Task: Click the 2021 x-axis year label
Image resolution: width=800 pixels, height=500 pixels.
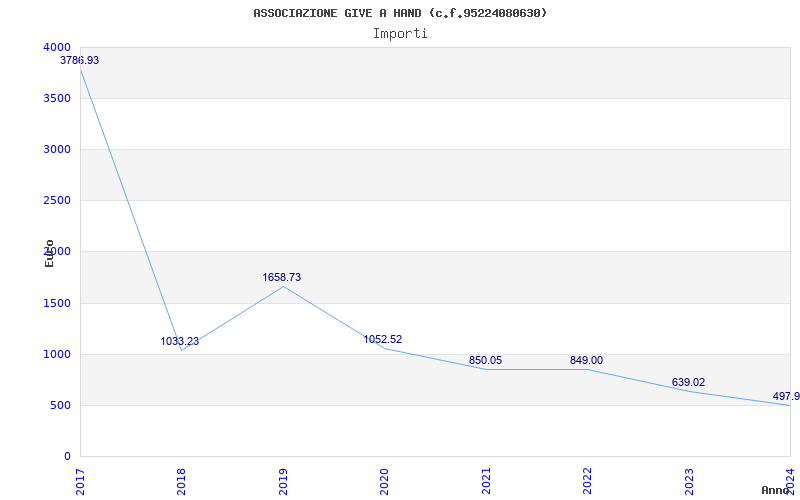Action: (486, 482)
